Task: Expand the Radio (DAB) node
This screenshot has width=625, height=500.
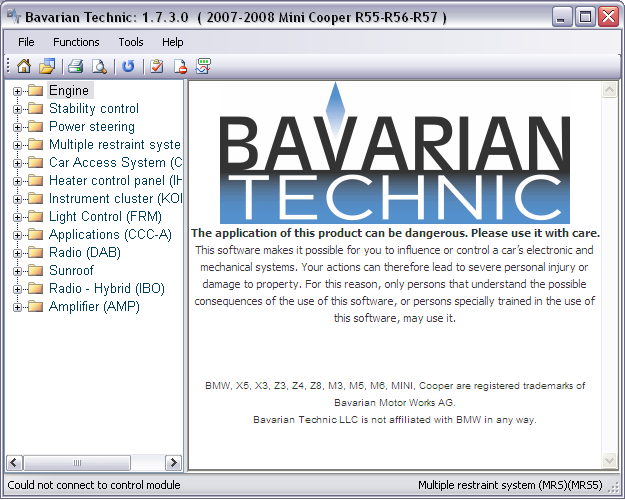Action: click(17, 253)
